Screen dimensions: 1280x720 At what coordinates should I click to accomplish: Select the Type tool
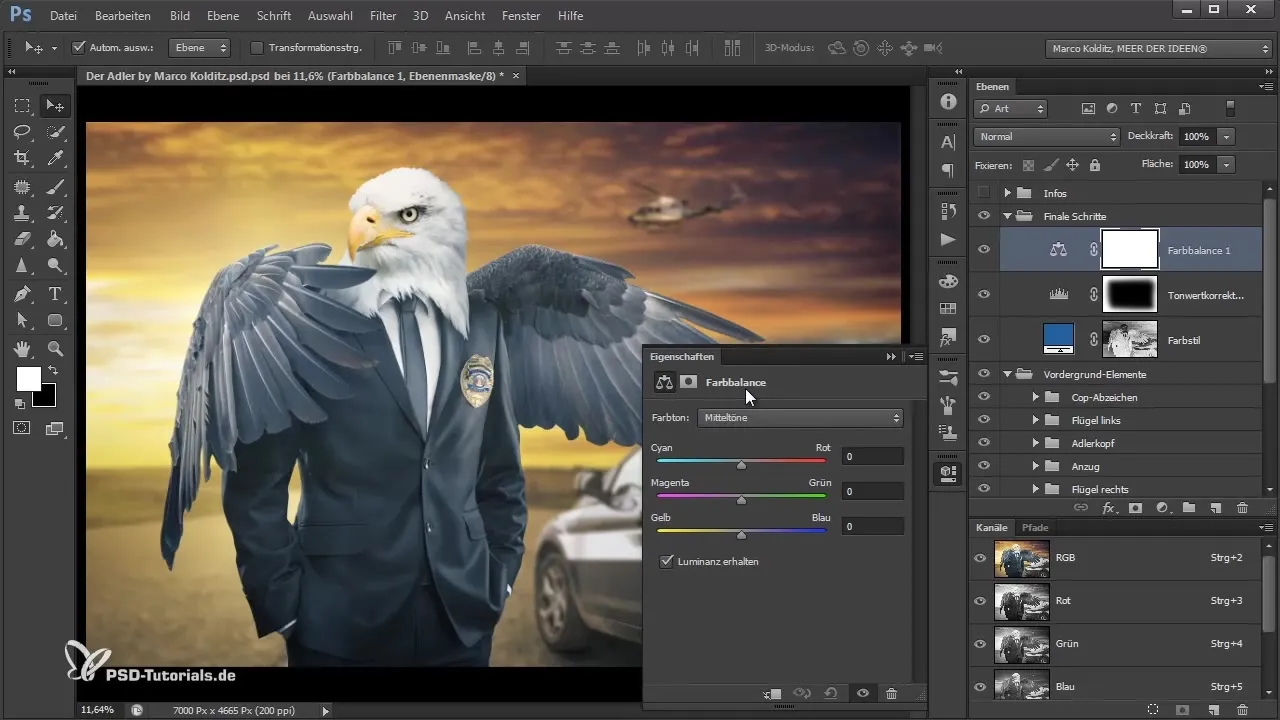tap(56, 294)
